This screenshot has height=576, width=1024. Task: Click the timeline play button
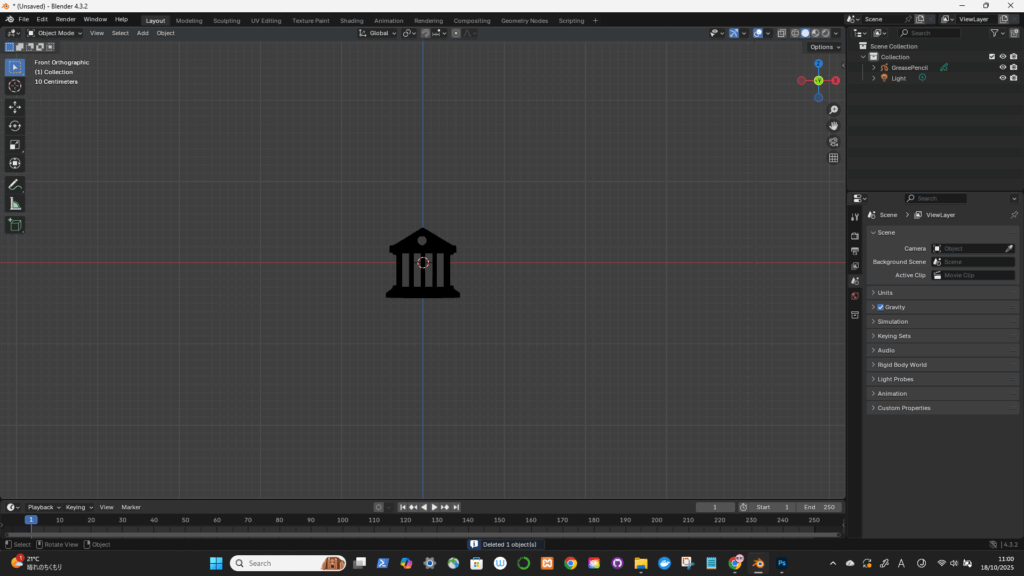pos(434,507)
